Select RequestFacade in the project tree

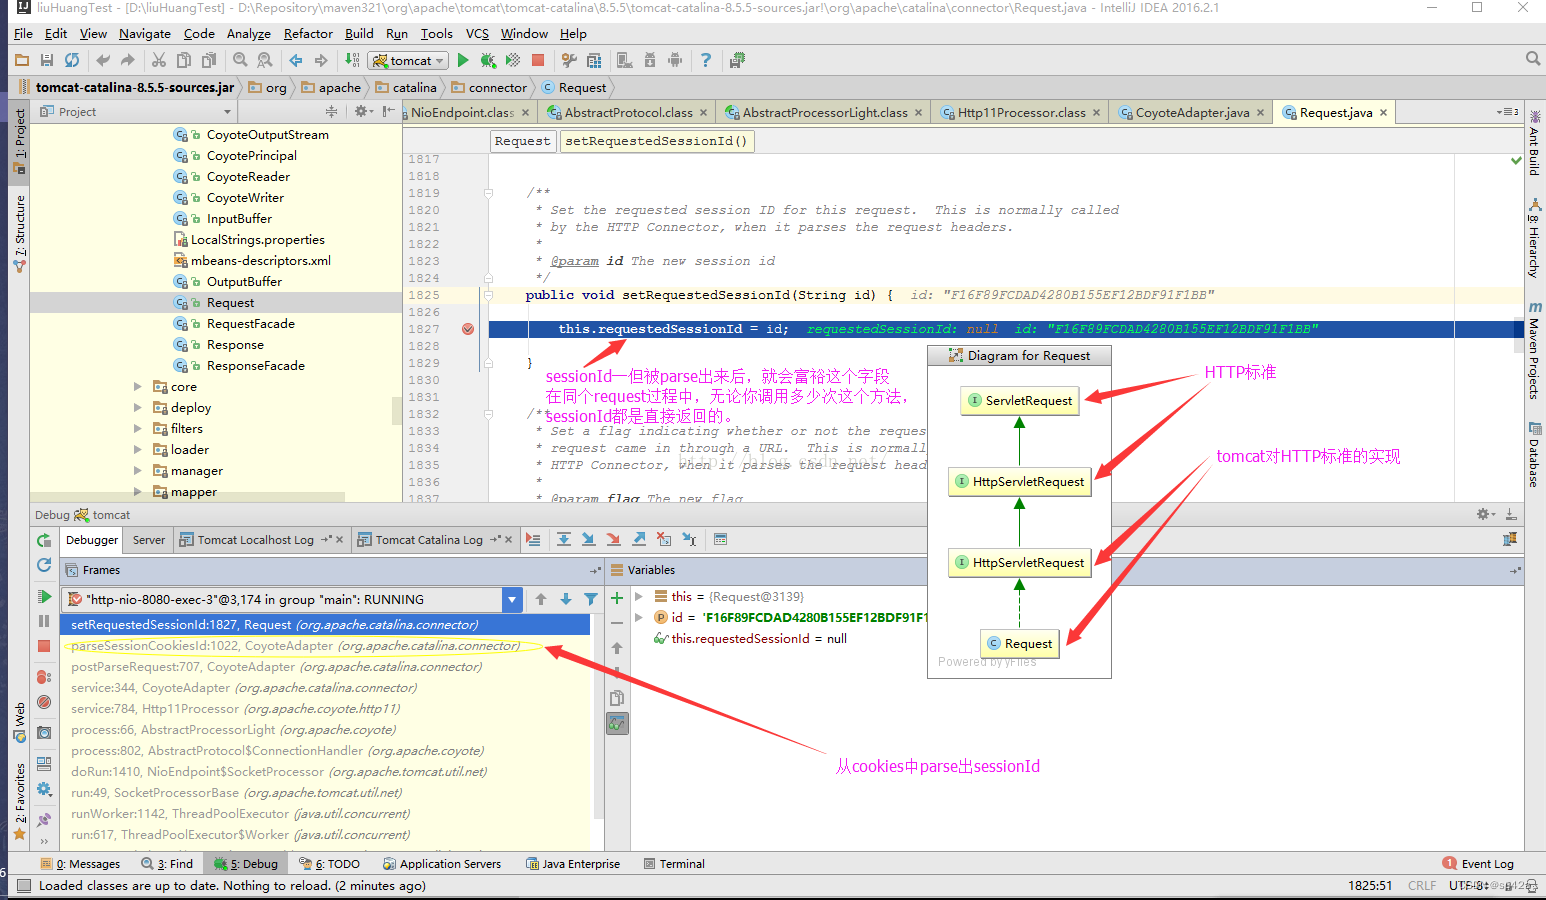[250, 324]
